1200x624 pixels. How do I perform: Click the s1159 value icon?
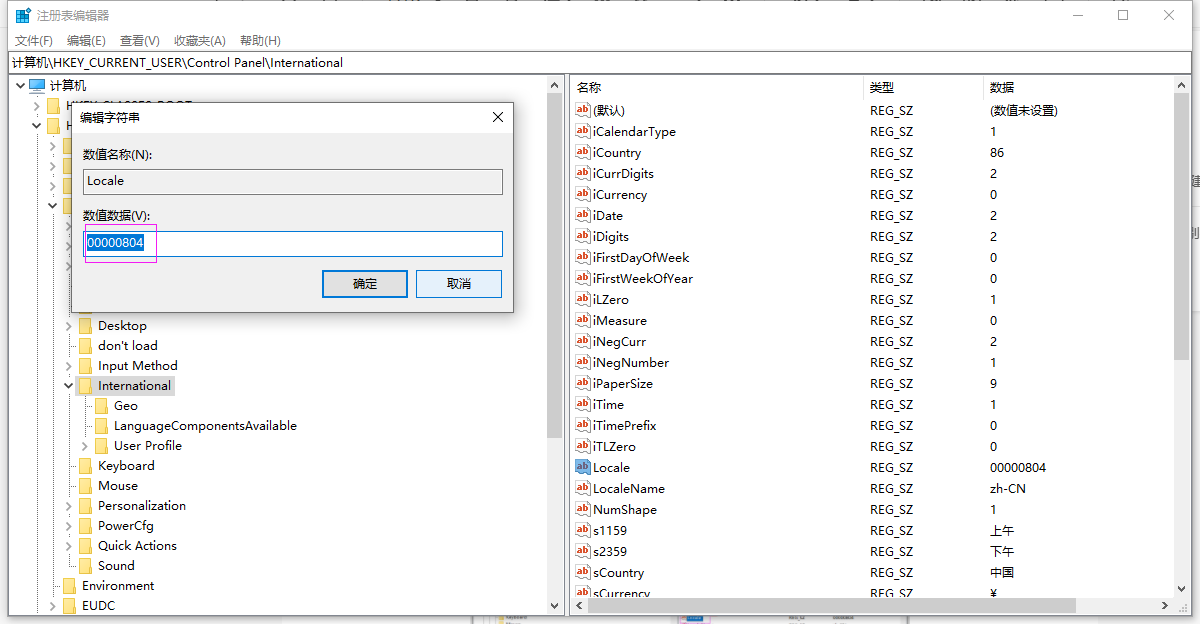click(583, 530)
